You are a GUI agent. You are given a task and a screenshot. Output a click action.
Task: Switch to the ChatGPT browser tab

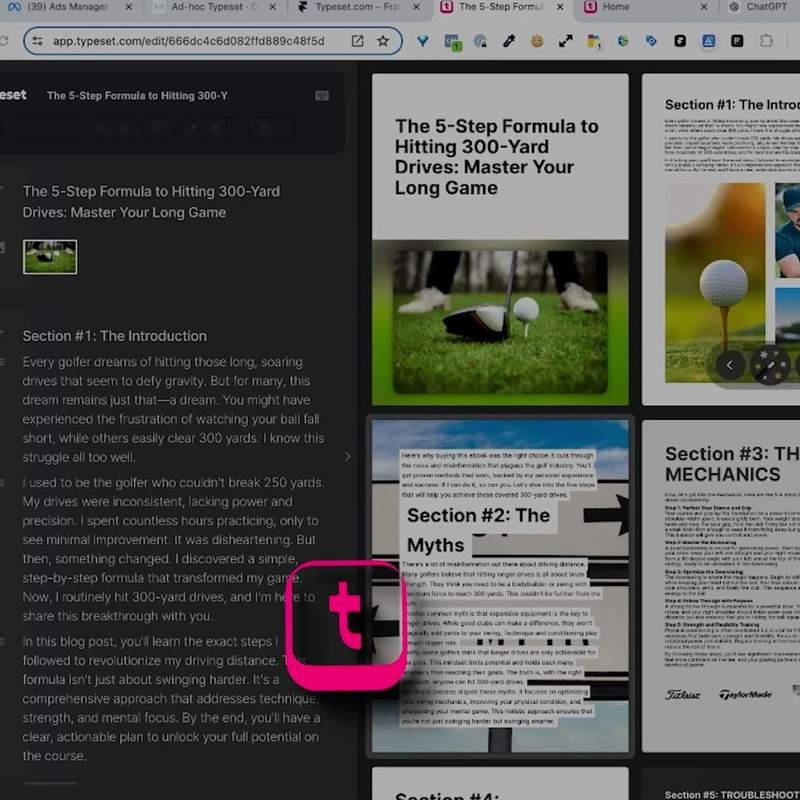[764, 7]
